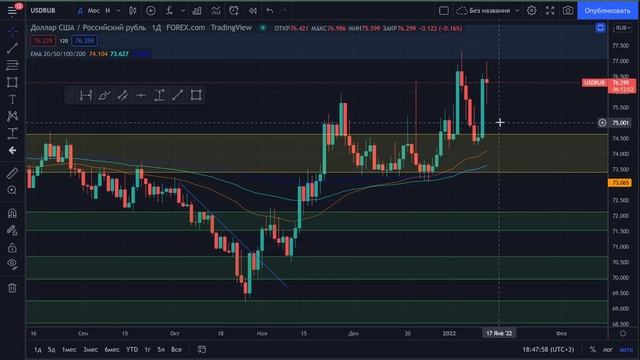Viewport: 640px width, 360px height.
Task: Open the chart layout selector square
Action: (x=444, y=11)
